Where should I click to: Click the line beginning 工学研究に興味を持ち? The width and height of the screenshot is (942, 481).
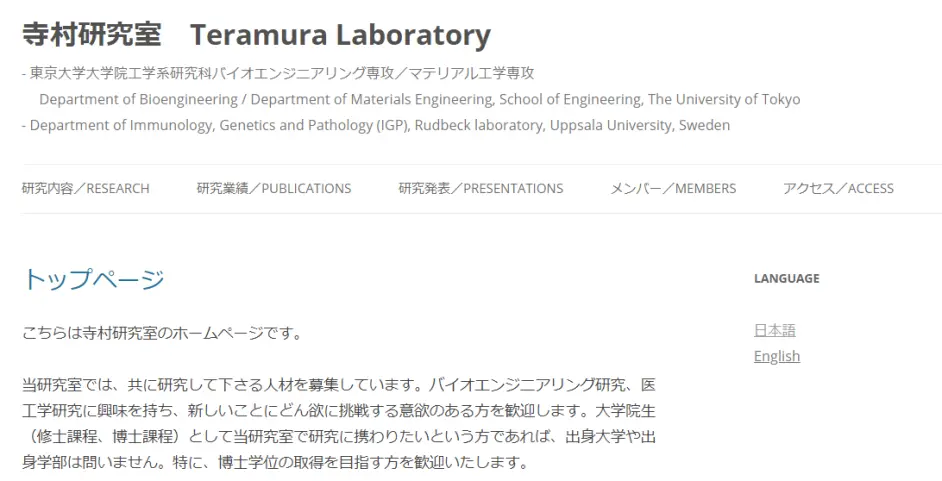click(338, 411)
